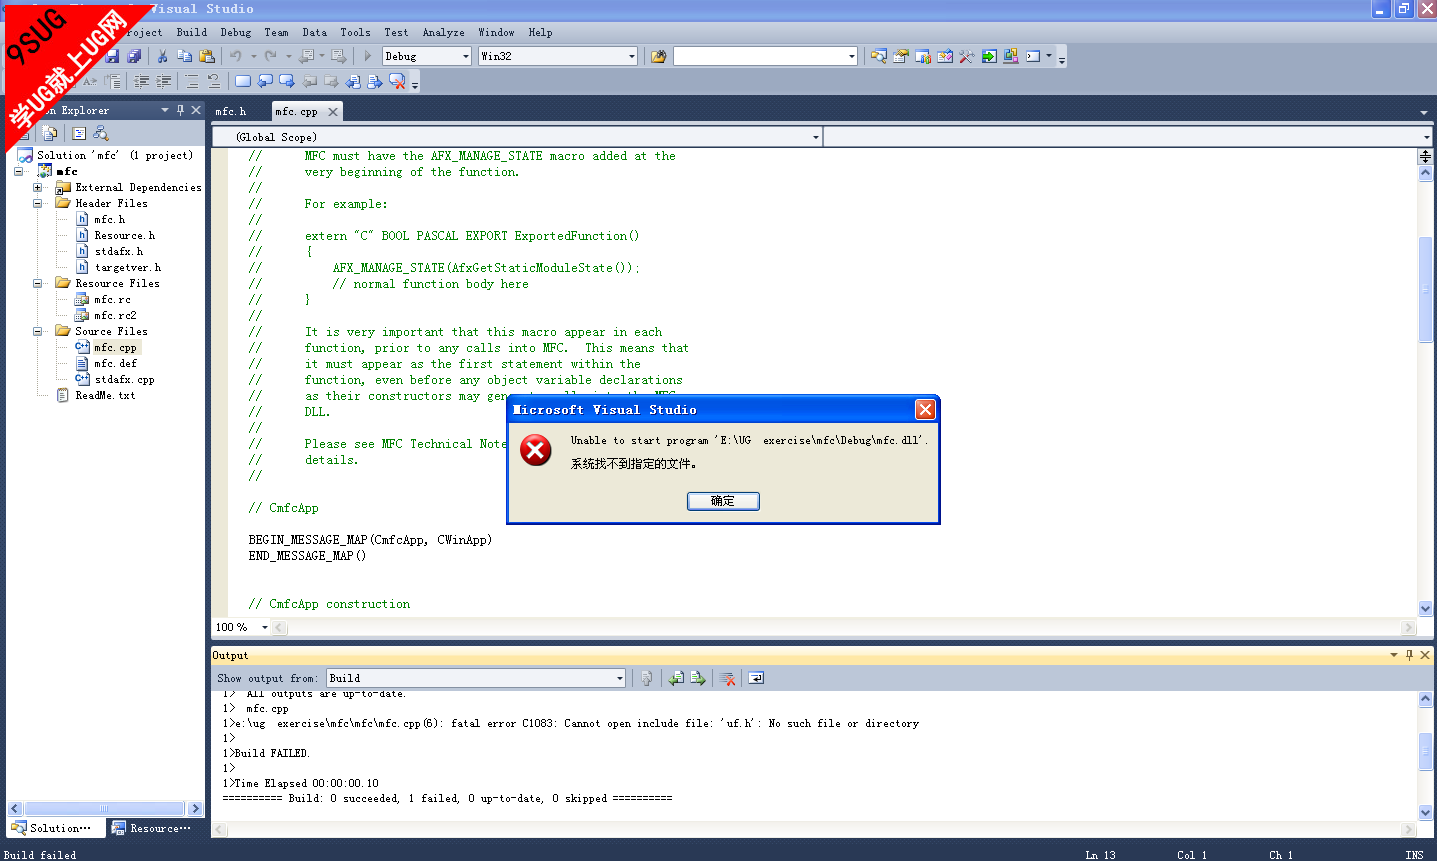Toggle Solution Explorer auto-hide pushpin
Image resolution: width=1437 pixels, height=861 pixels.
click(180, 110)
